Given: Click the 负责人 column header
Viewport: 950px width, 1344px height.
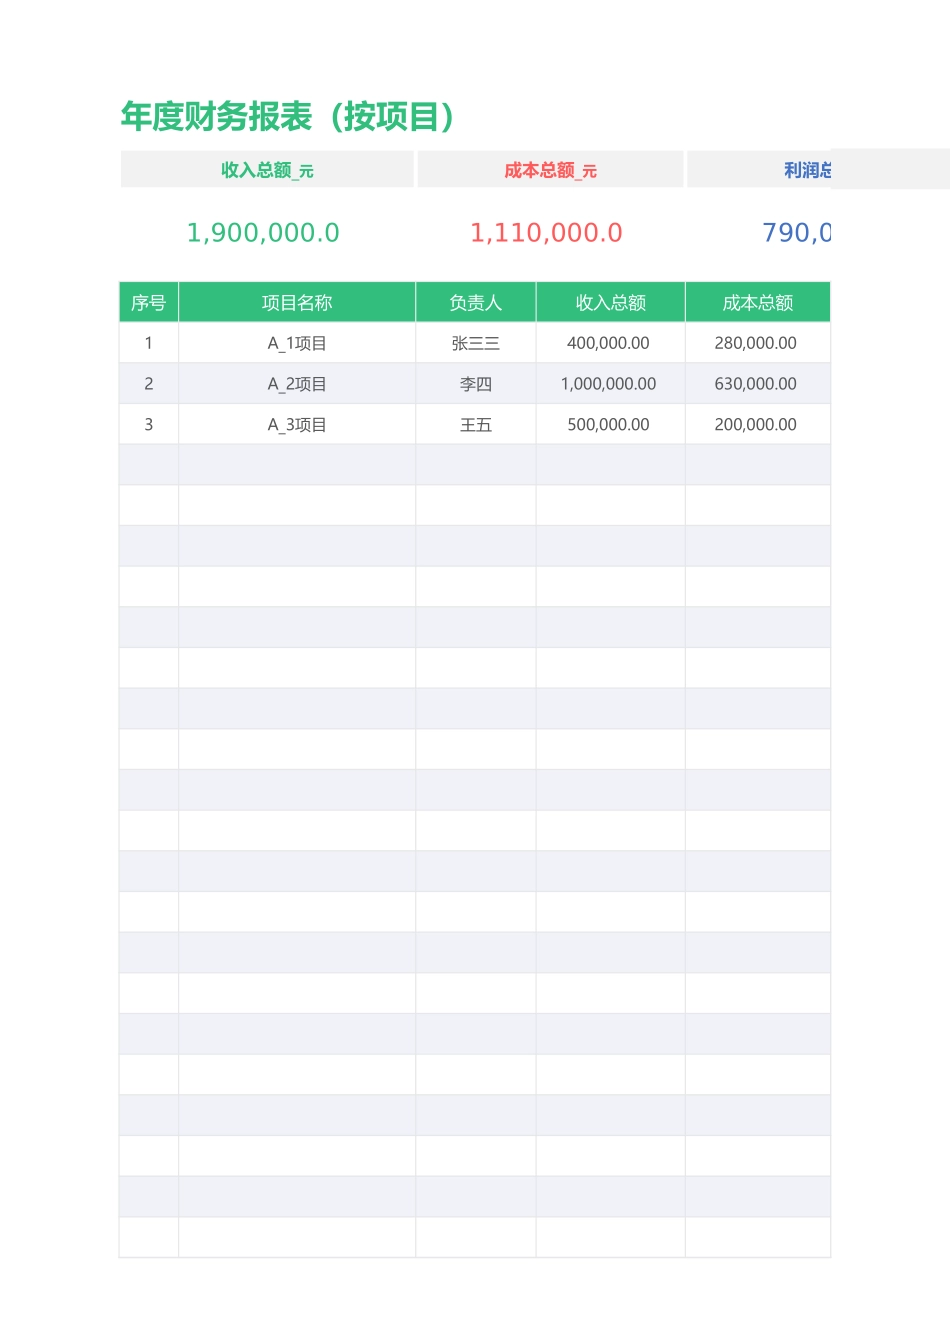Looking at the screenshot, I should 475,303.
